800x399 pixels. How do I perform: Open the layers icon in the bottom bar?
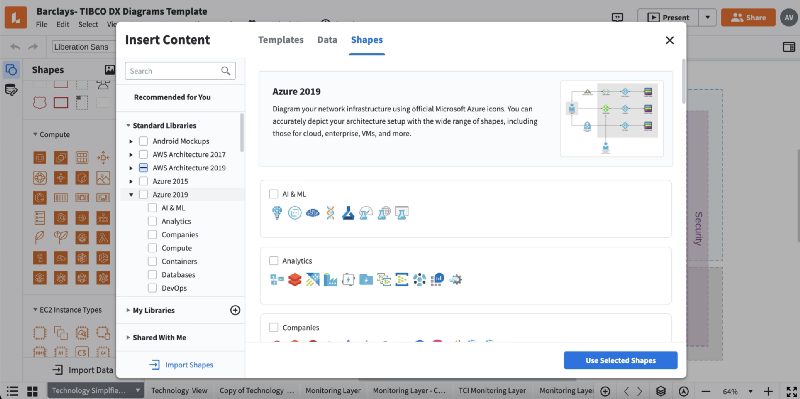click(x=661, y=391)
